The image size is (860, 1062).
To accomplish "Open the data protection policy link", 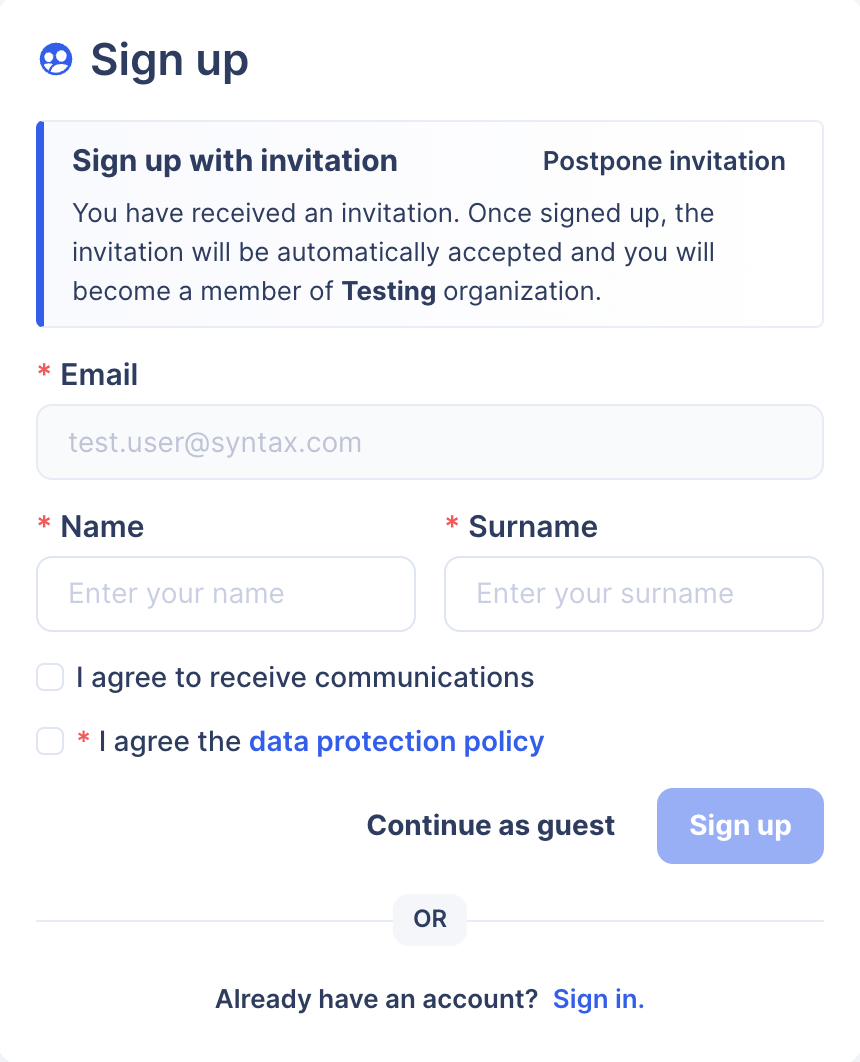I will pos(396,742).
